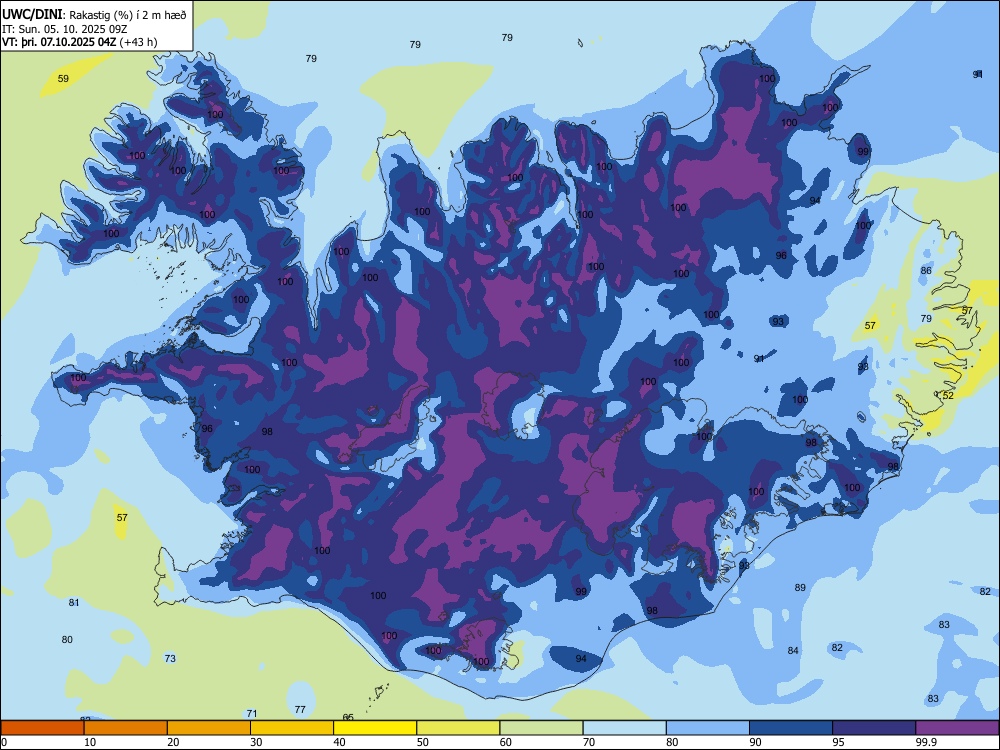Click the humidity value 84 on the map
Image resolution: width=1000 pixels, height=750 pixels.
[x=793, y=651]
